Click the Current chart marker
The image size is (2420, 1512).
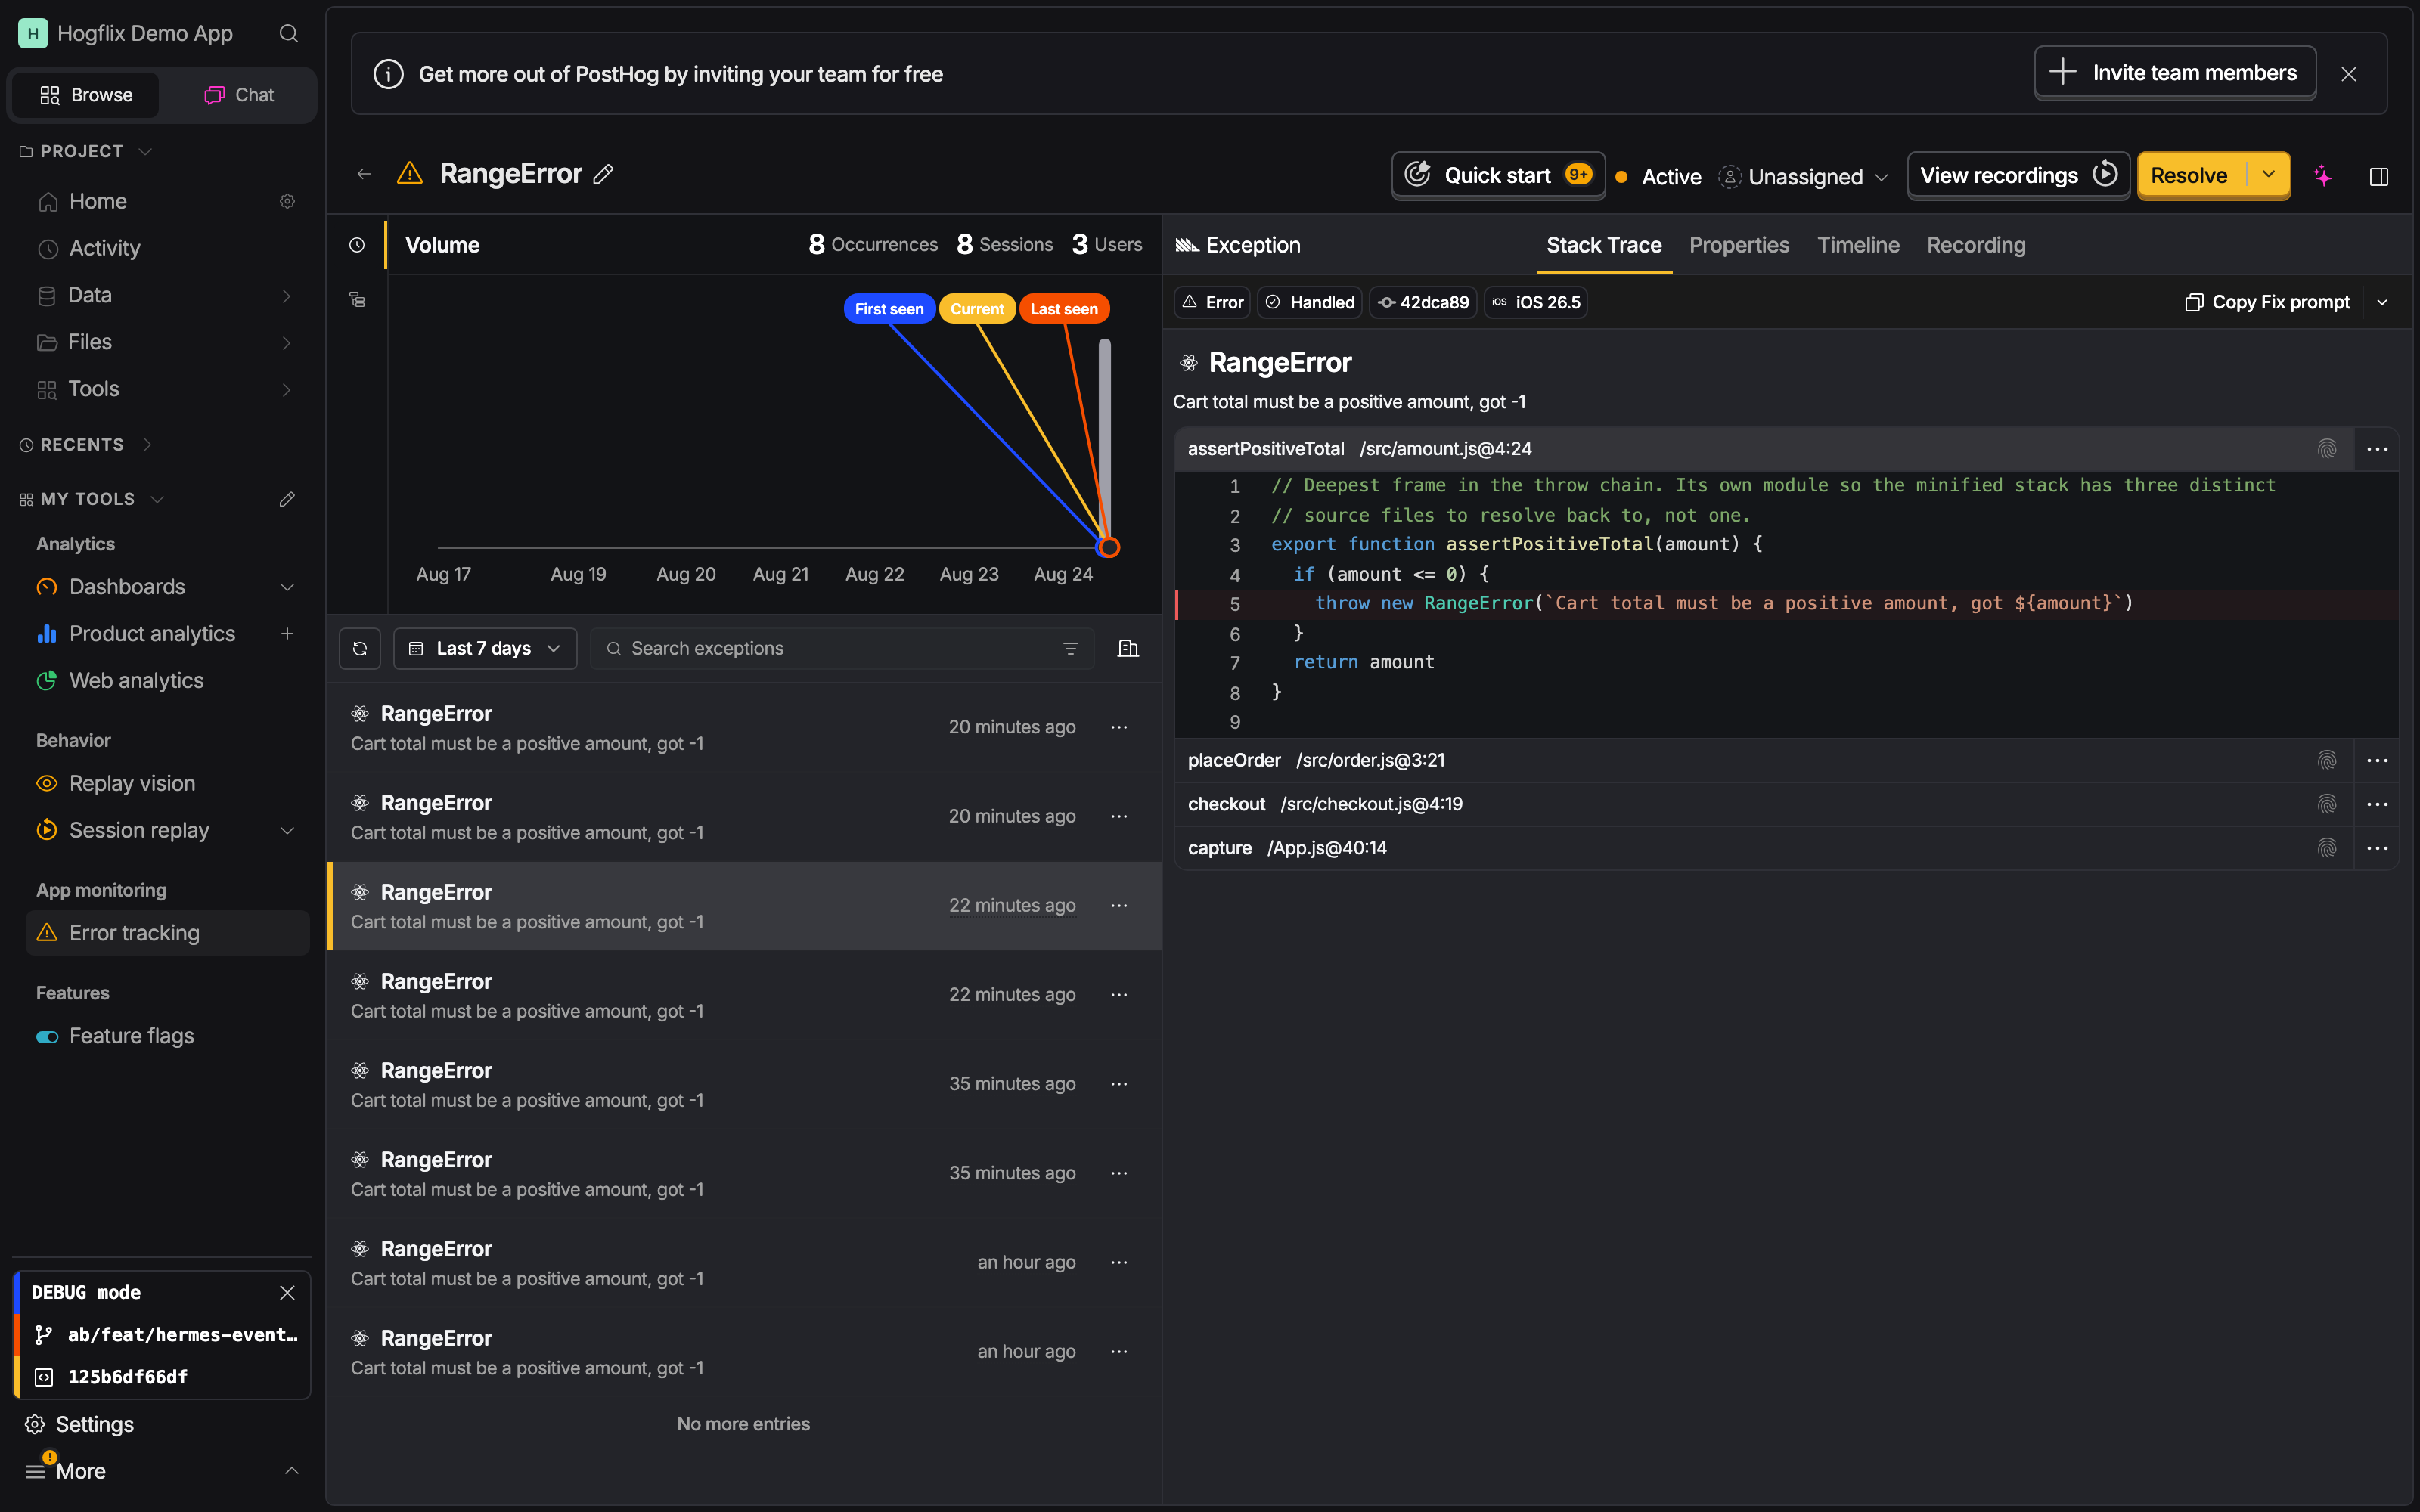977,309
